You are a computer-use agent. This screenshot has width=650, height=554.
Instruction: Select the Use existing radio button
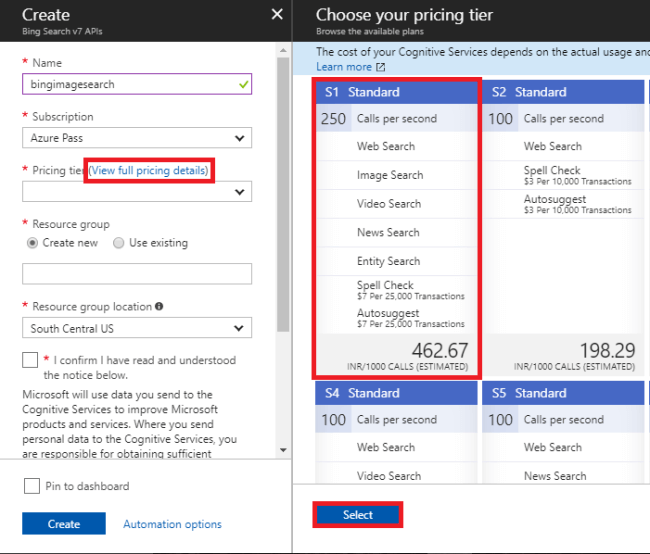coord(119,243)
